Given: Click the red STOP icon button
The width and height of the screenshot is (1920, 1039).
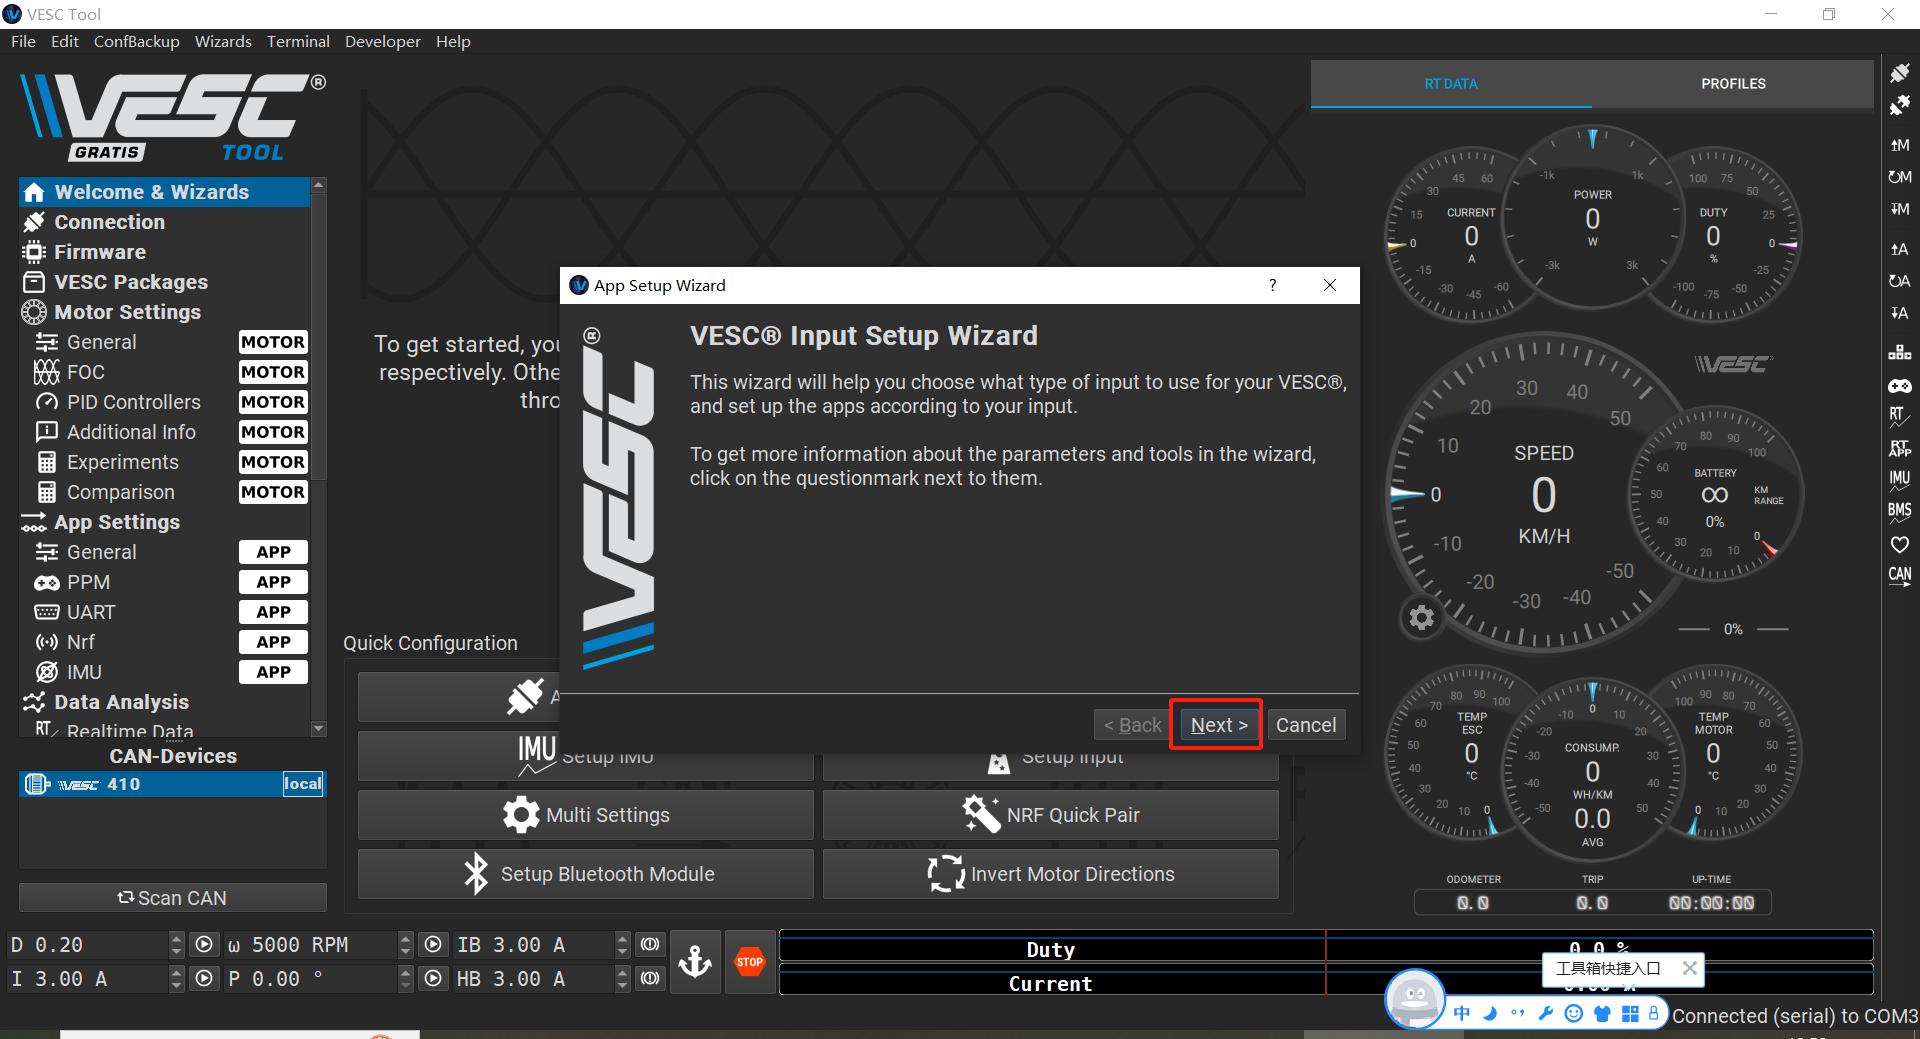Looking at the screenshot, I should tap(750, 962).
